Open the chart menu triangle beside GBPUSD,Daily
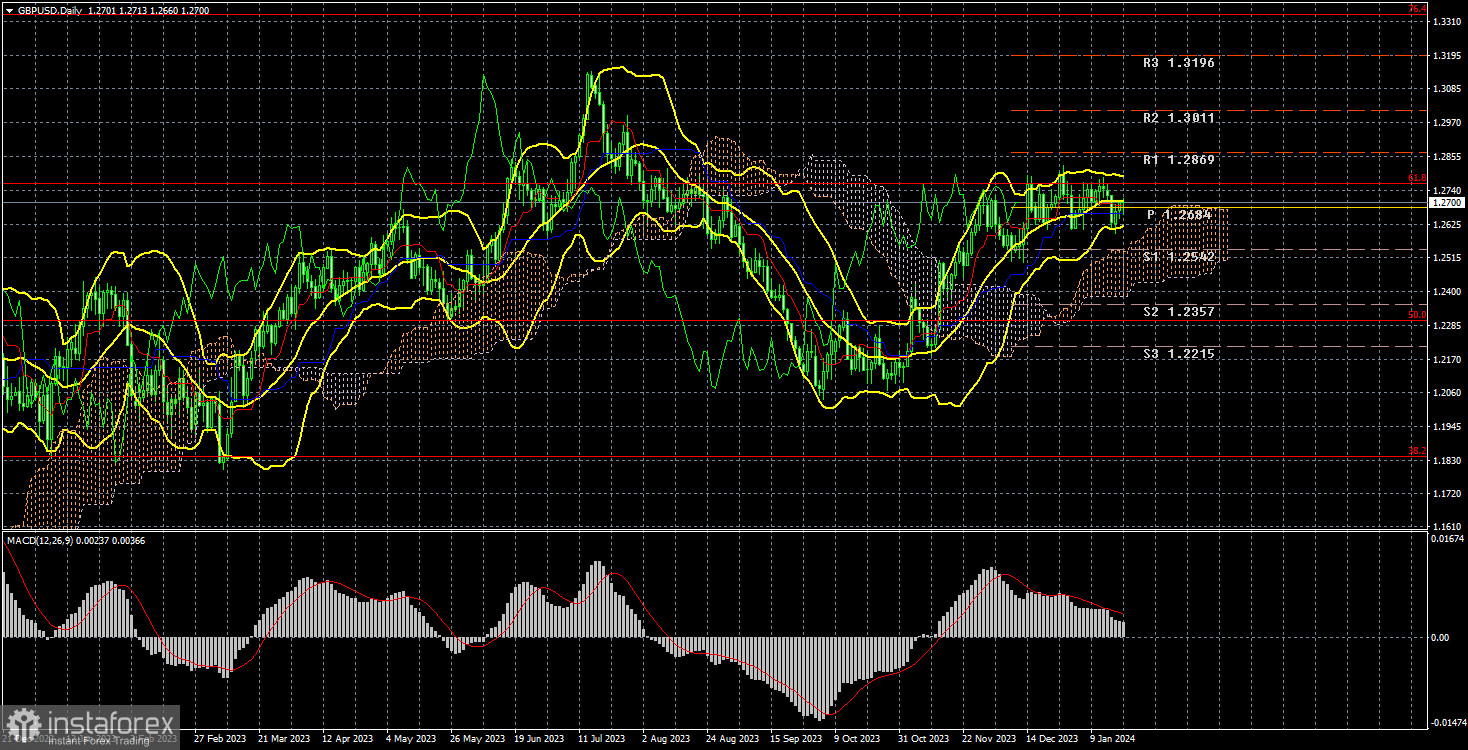The height and width of the screenshot is (750, 1468). 9,9
